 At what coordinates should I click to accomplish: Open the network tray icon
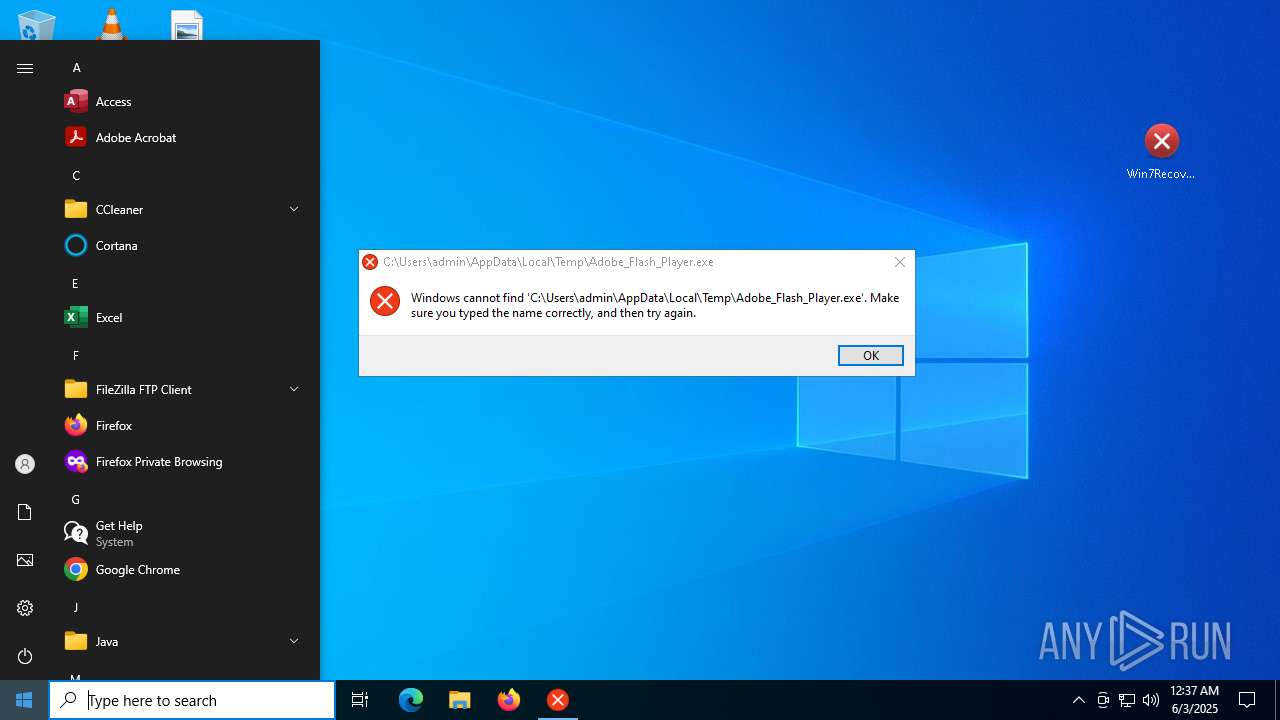point(1127,700)
